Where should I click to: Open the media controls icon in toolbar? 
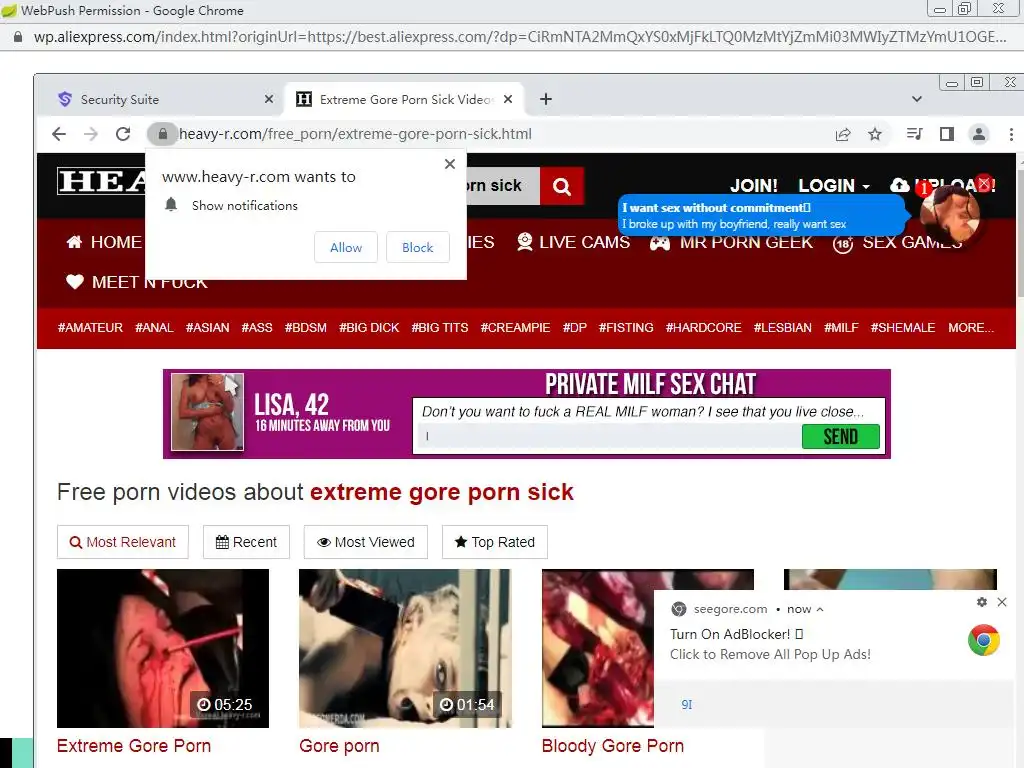point(914,135)
